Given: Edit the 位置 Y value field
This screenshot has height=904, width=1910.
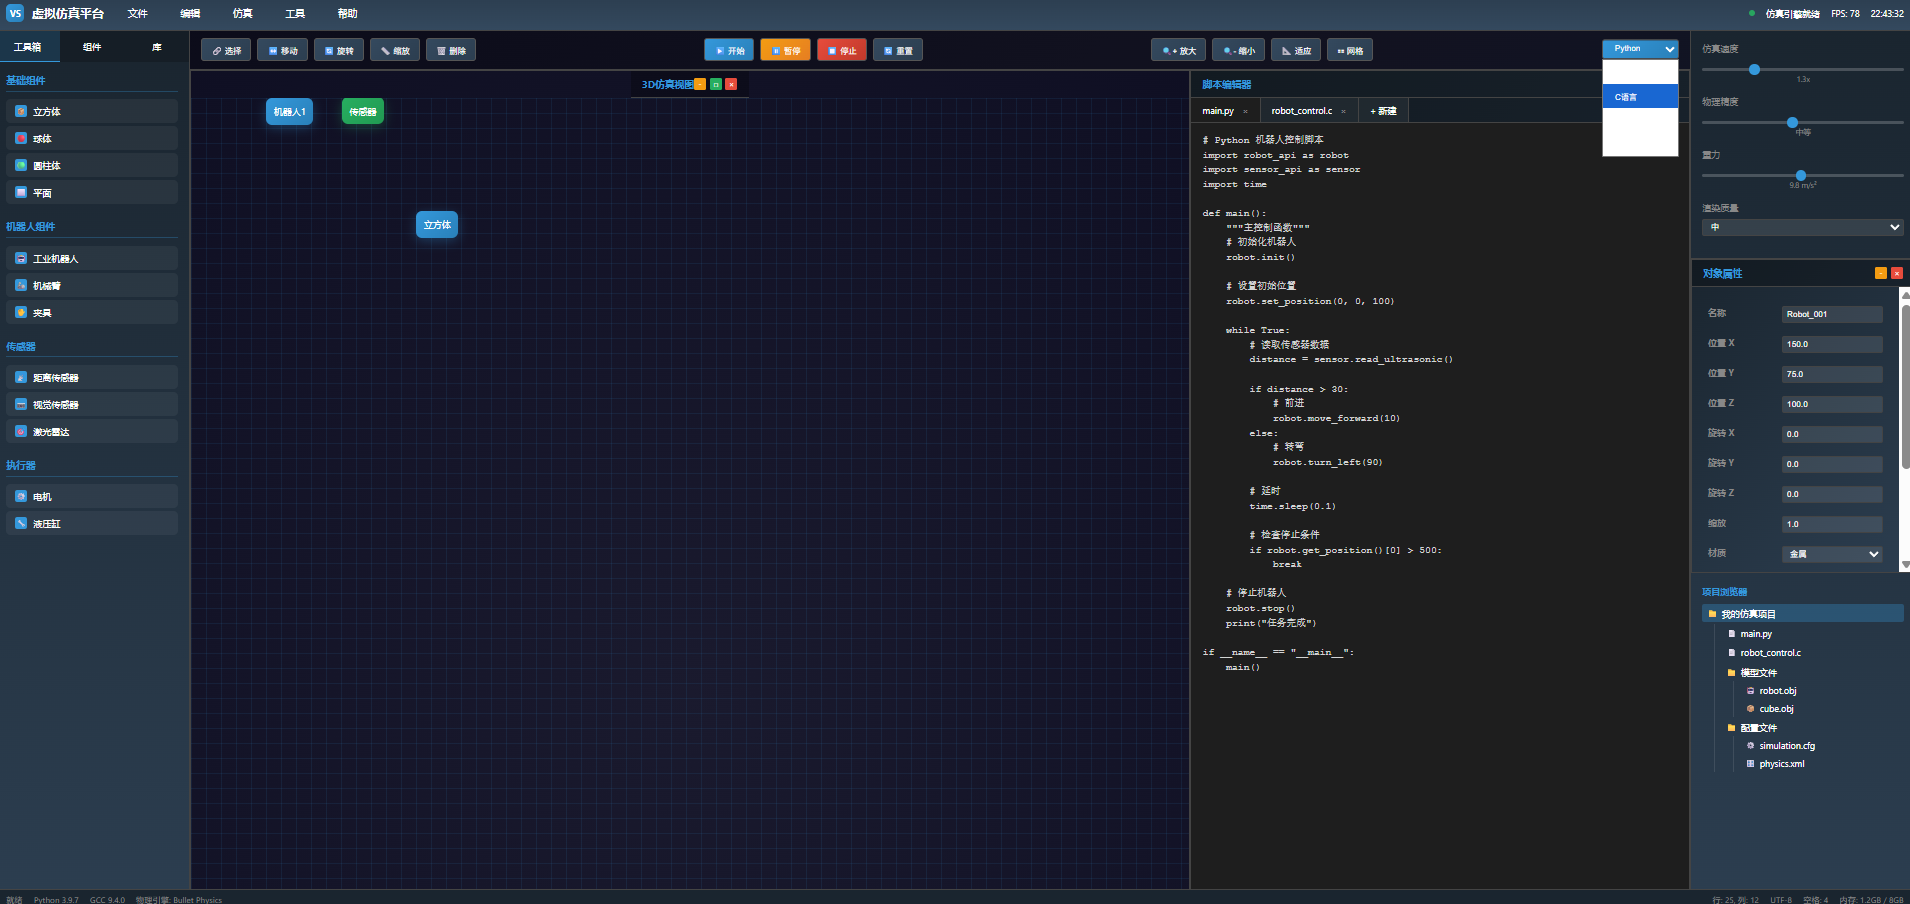Looking at the screenshot, I should [x=1832, y=374].
